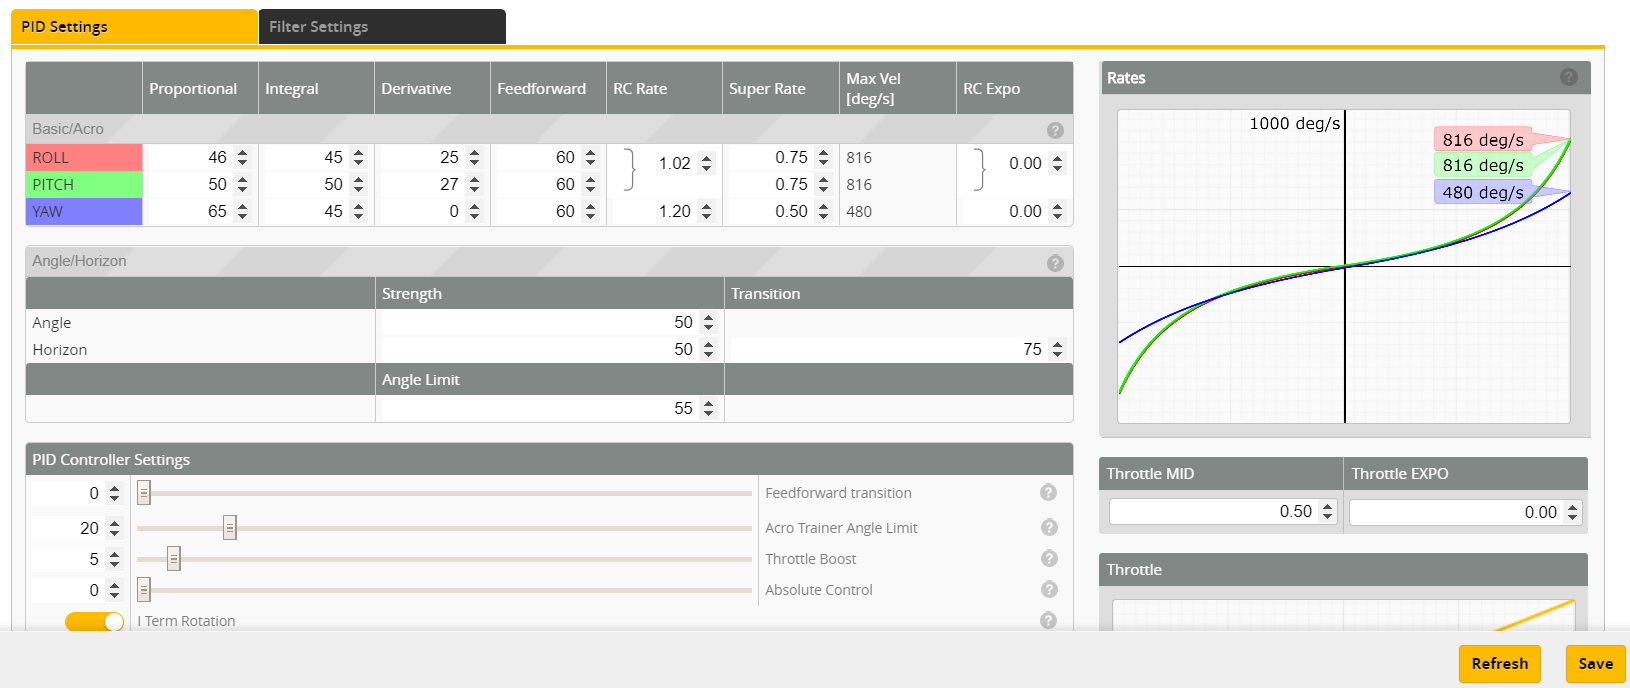Image resolution: width=1630 pixels, height=688 pixels.
Task: Click help icon for Absolute Control
Action: pos(1049,589)
